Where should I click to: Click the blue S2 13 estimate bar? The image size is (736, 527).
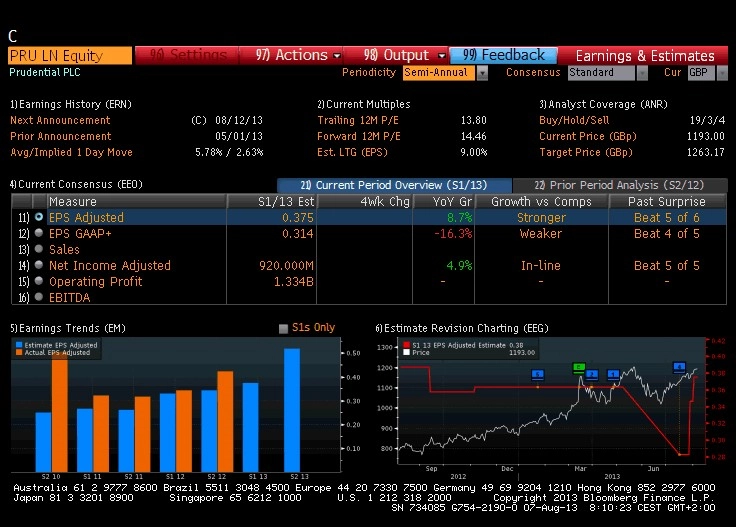tap(292, 410)
